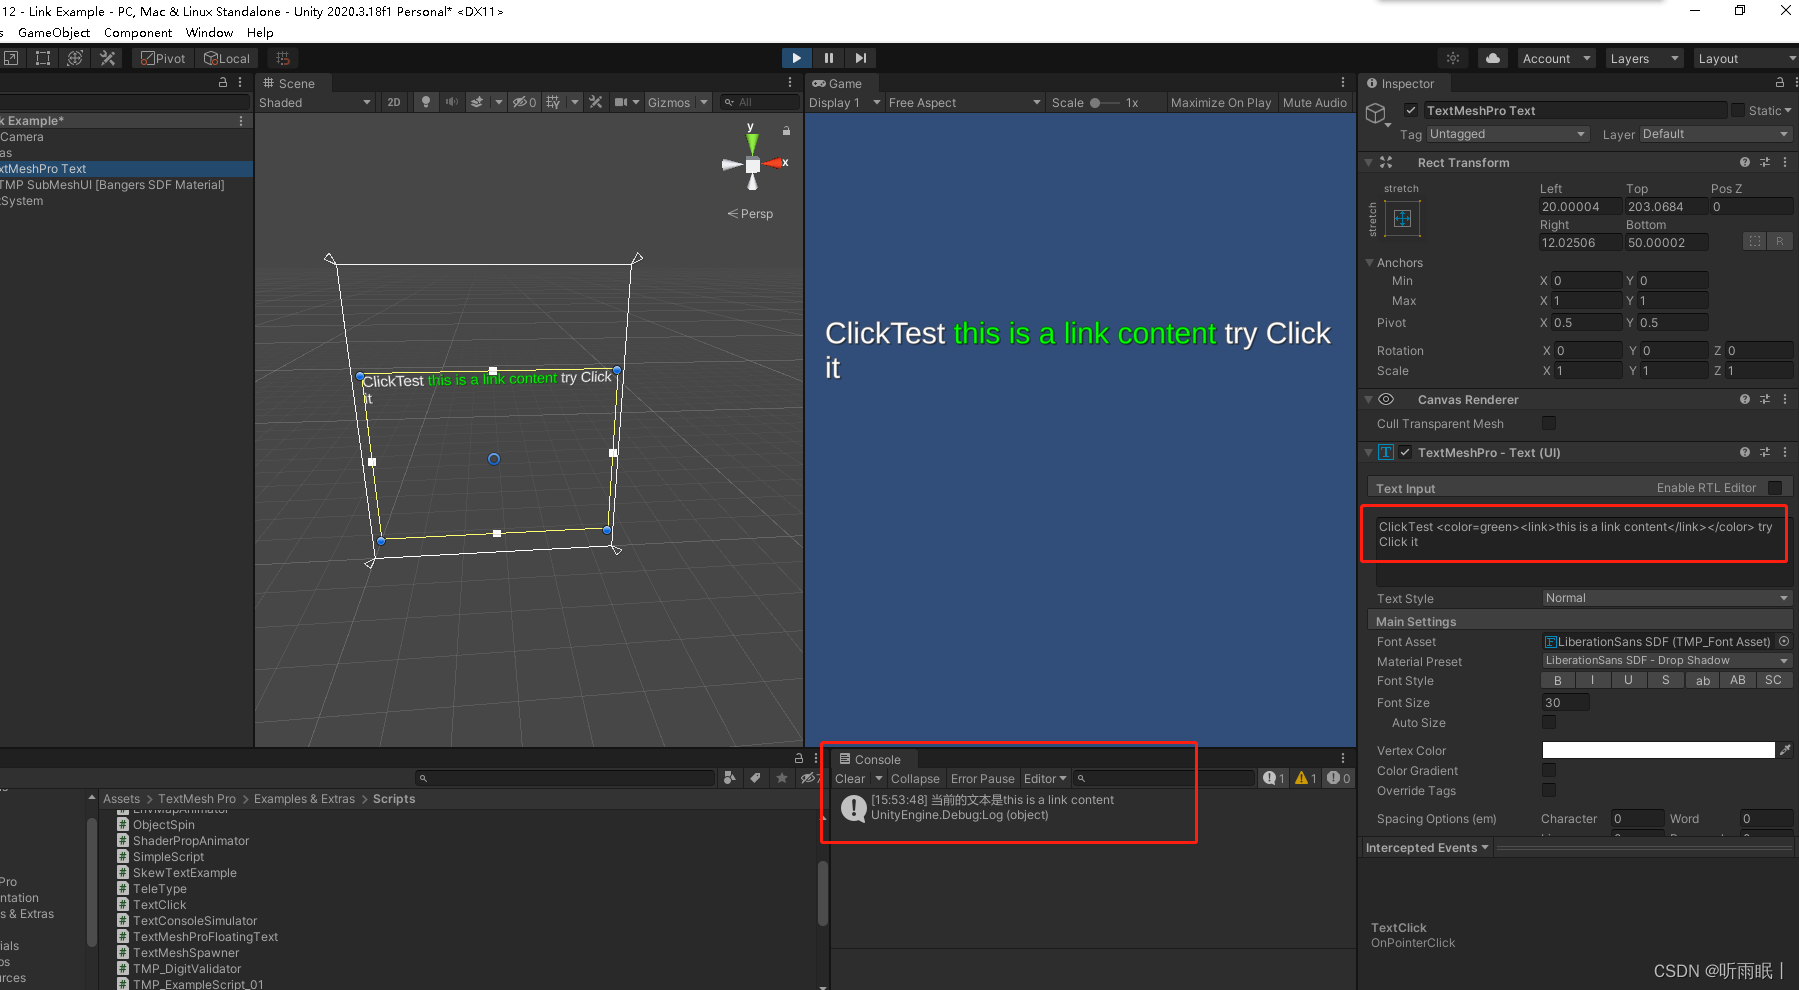Open the Layer Default dropdown

point(1716,134)
